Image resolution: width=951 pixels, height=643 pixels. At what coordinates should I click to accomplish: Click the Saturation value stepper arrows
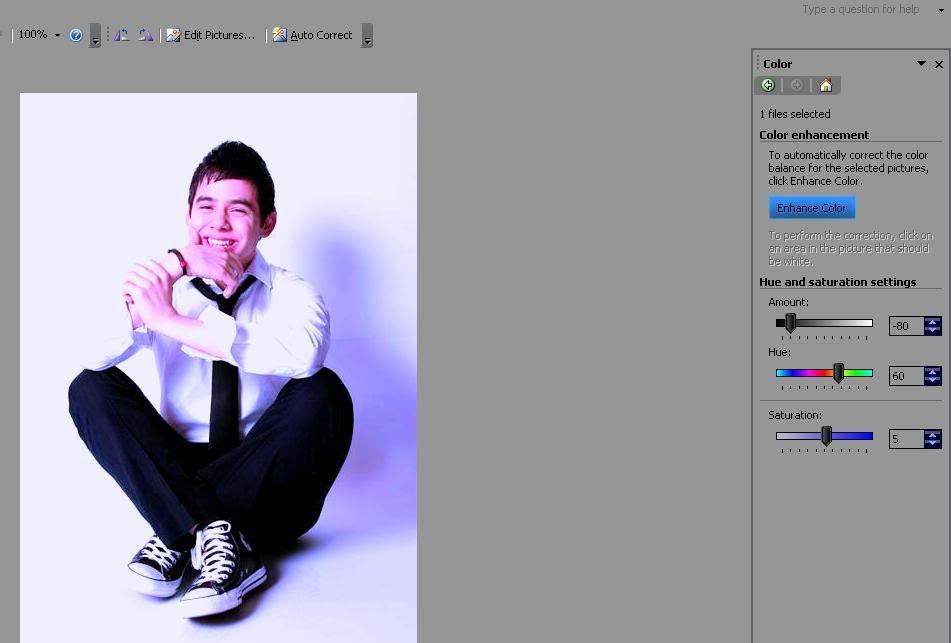point(933,439)
